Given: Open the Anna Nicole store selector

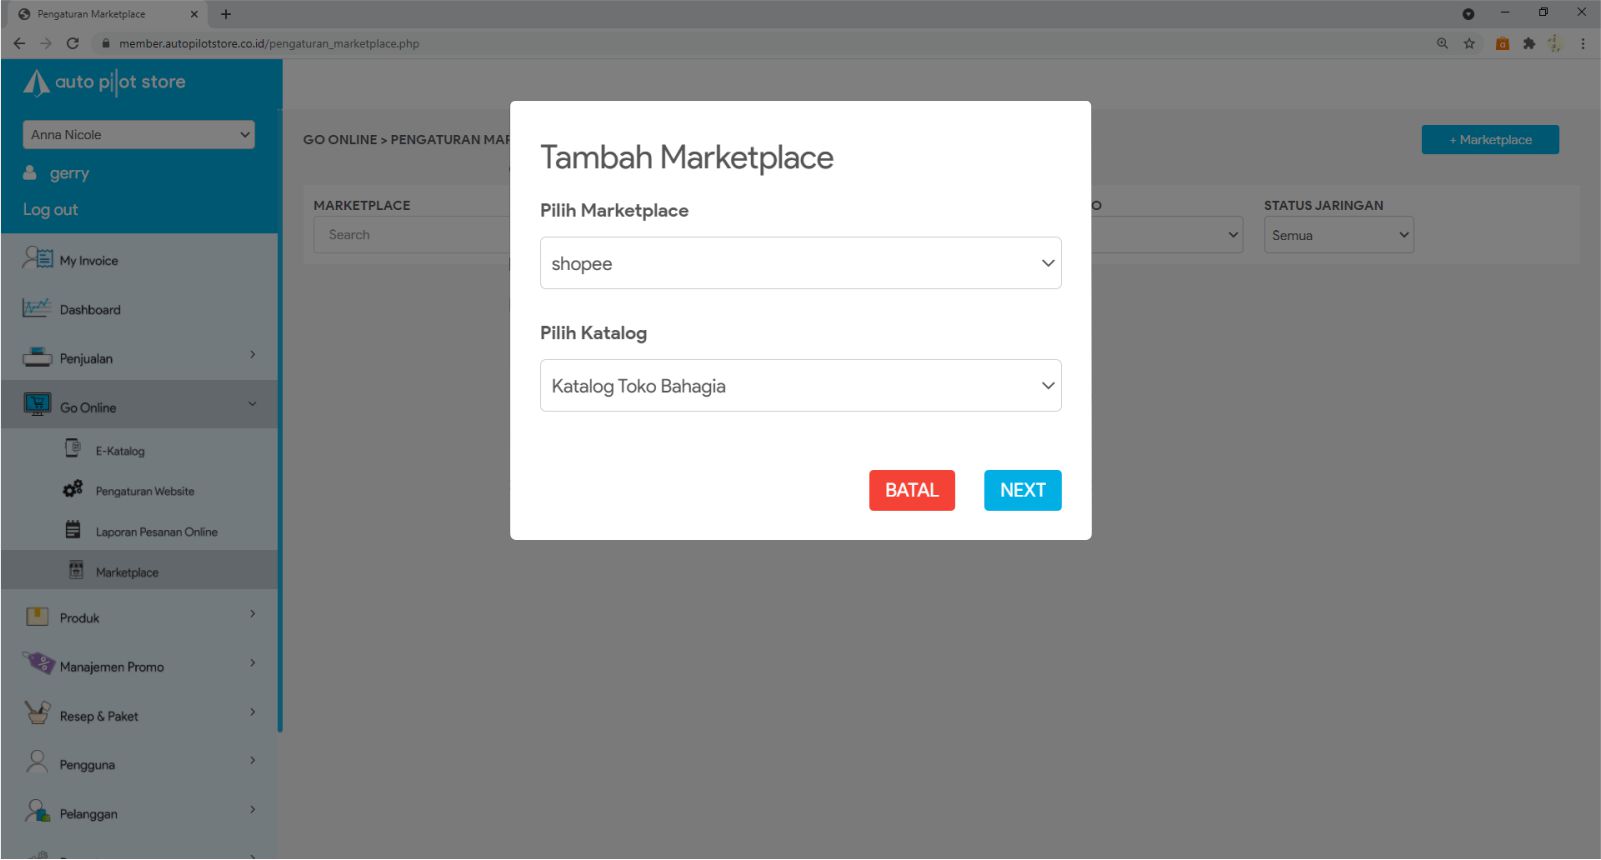Looking at the screenshot, I should (138, 135).
